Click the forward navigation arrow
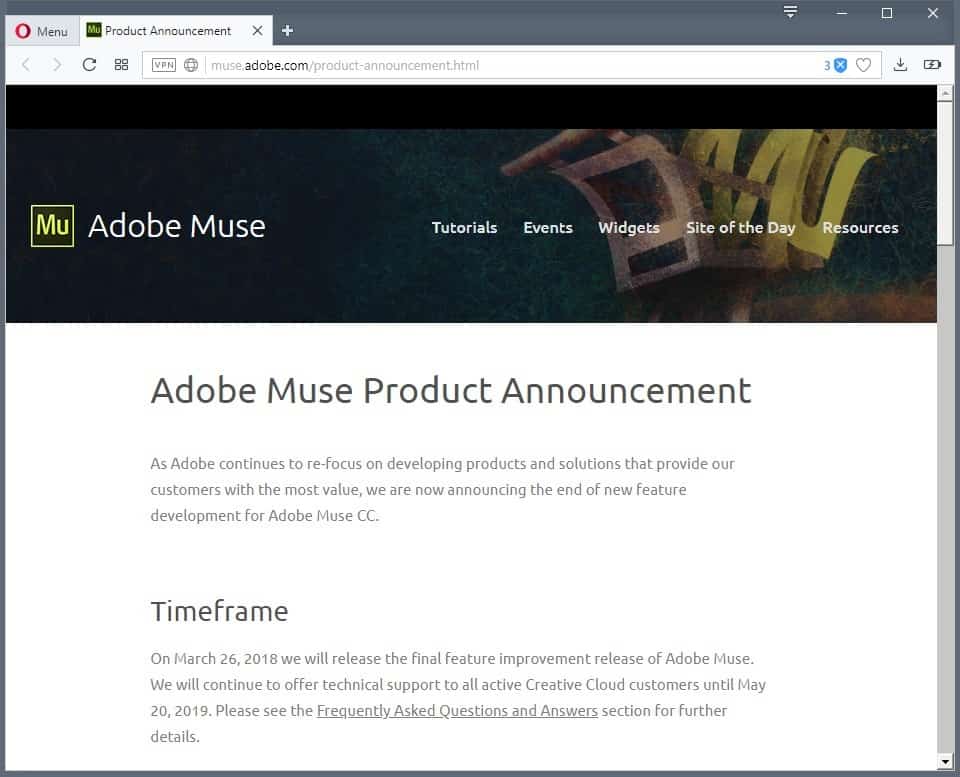 (x=57, y=64)
